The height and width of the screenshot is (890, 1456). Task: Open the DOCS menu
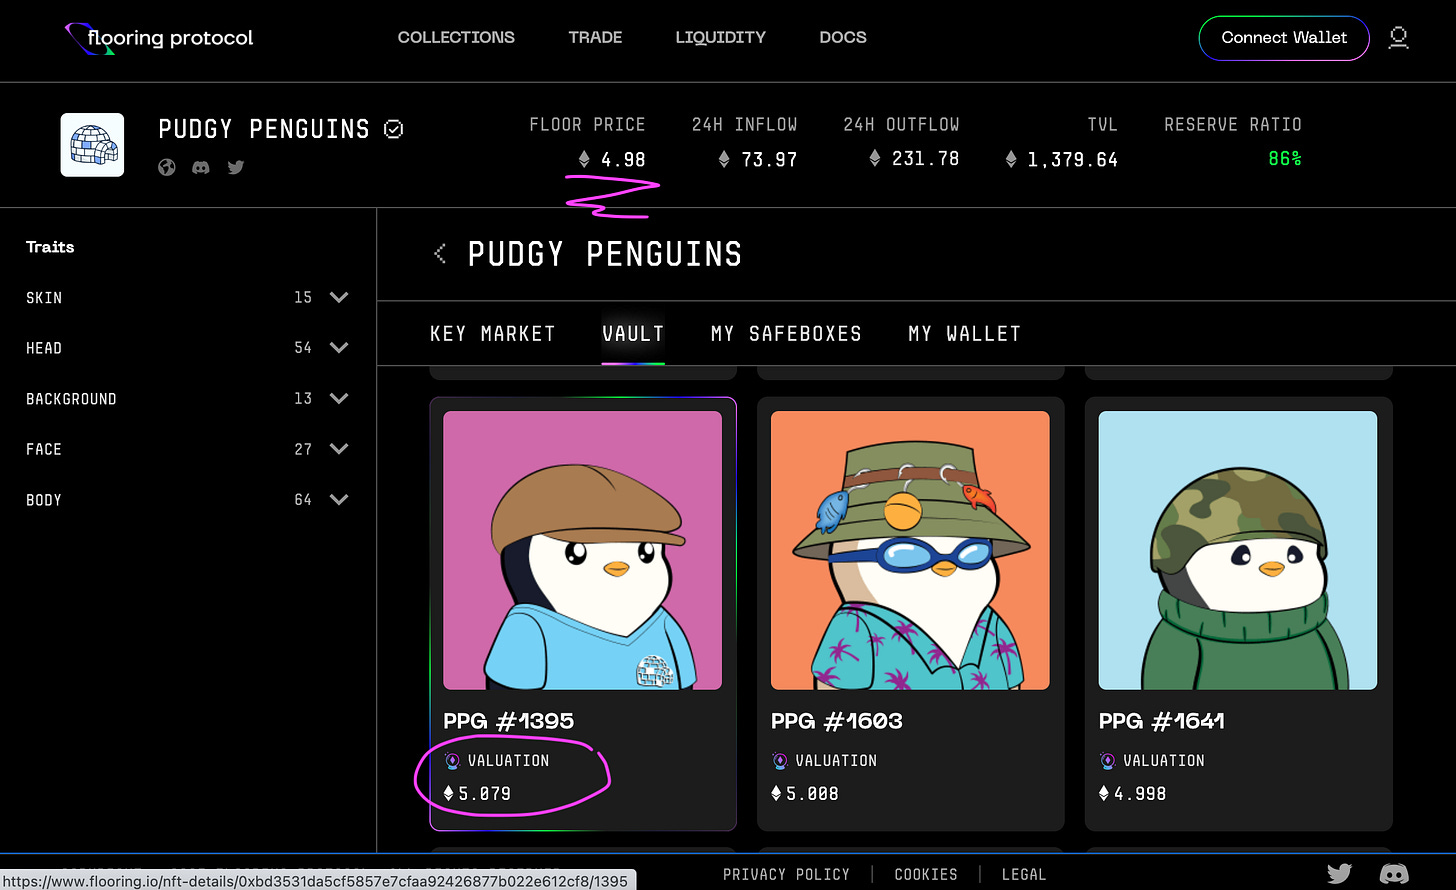[x=843, y=37]
